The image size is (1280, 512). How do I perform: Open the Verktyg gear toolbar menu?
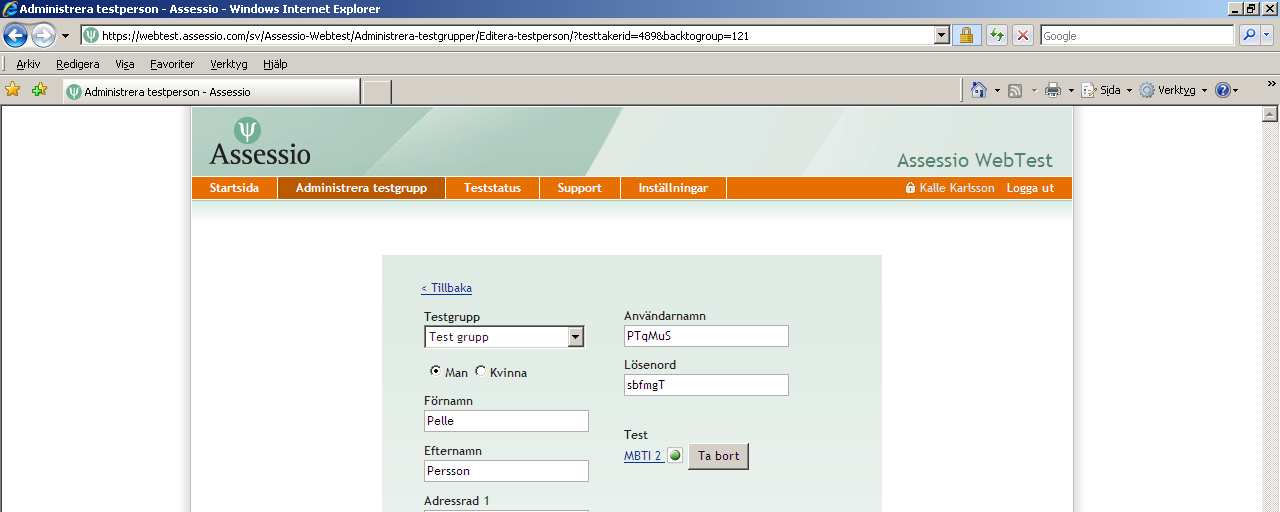pos(1173,90)
